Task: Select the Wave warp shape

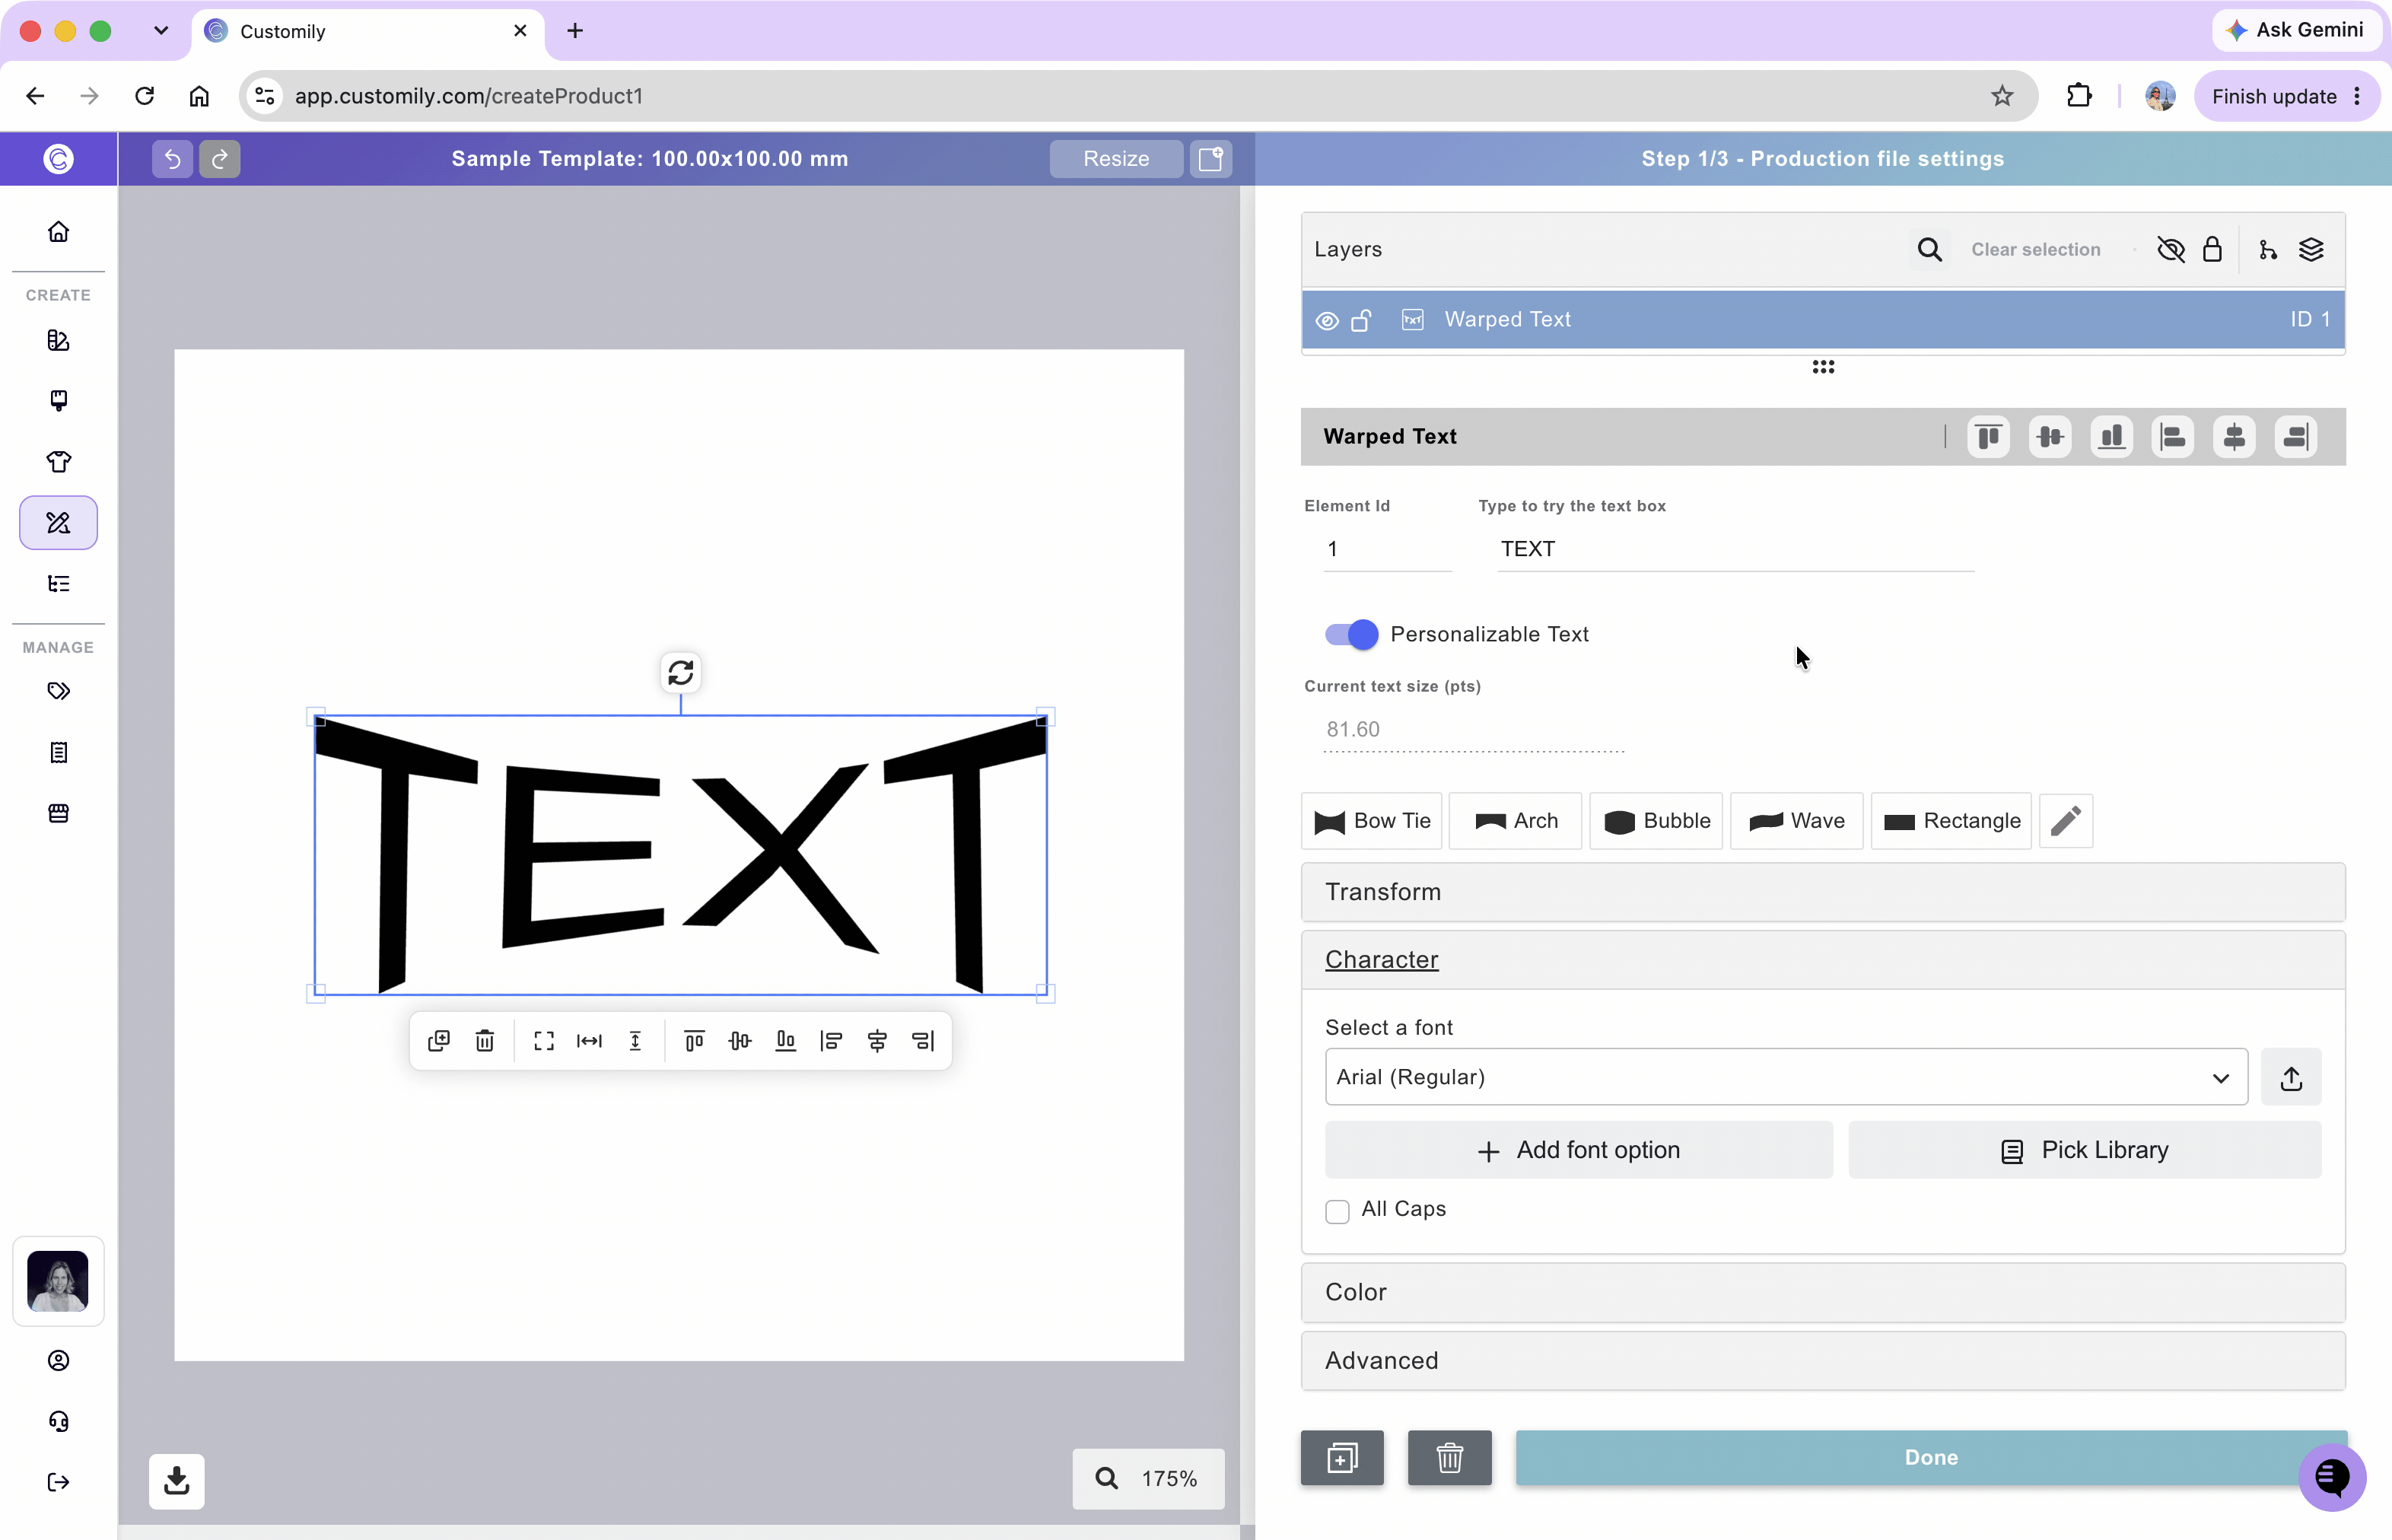Action: (1796, 821)
